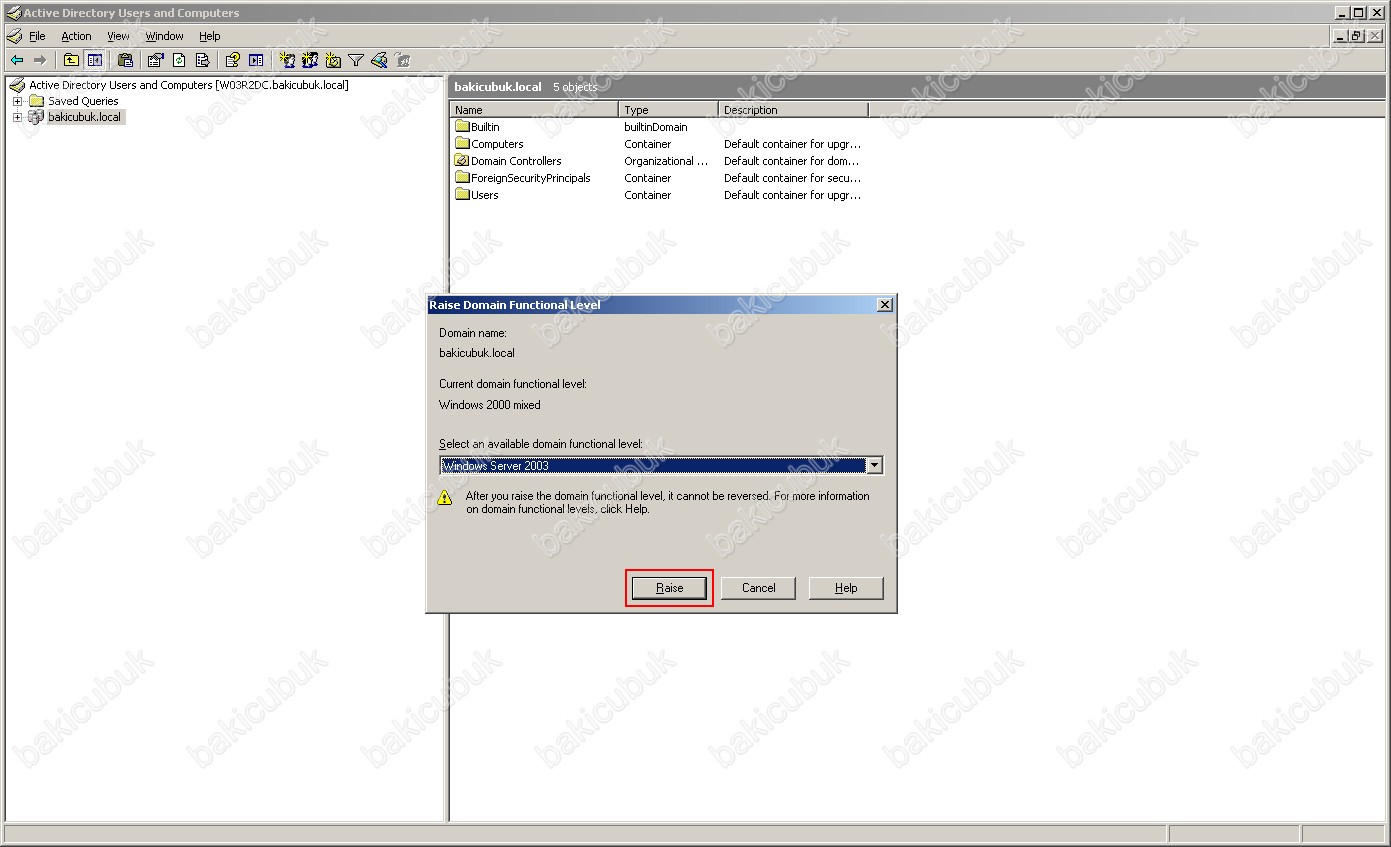Click the bakicubuk.local domain name in dialog

tap(477, 353)
